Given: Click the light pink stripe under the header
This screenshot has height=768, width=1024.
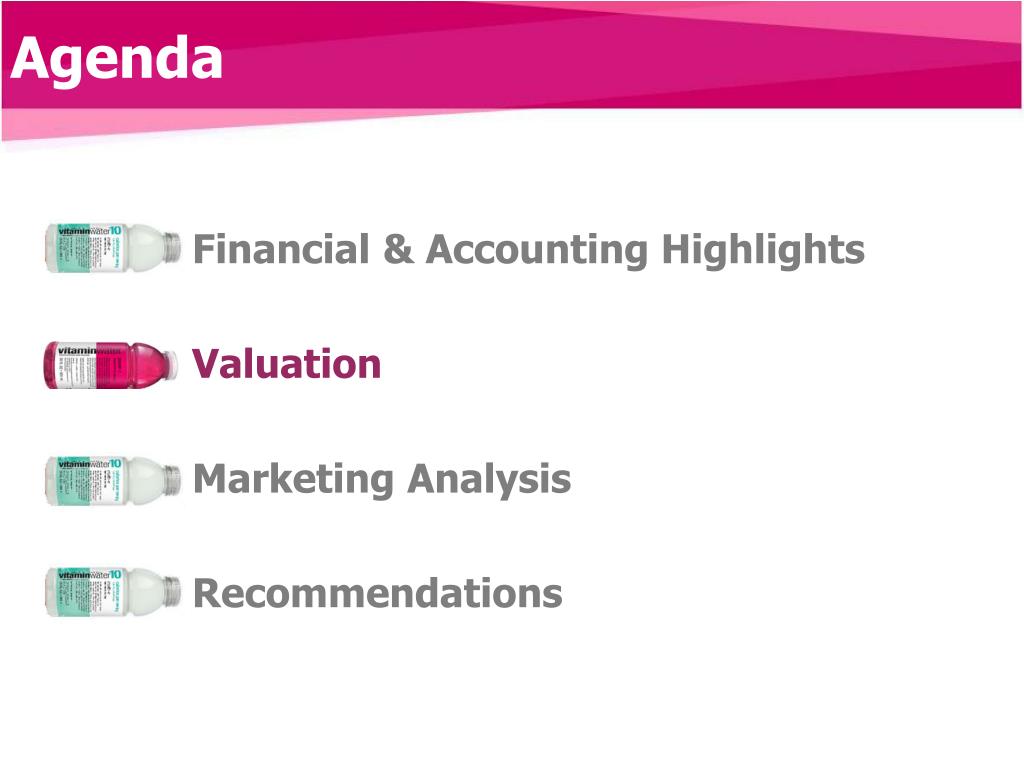Looking at the screenshot, I should 196,123.
